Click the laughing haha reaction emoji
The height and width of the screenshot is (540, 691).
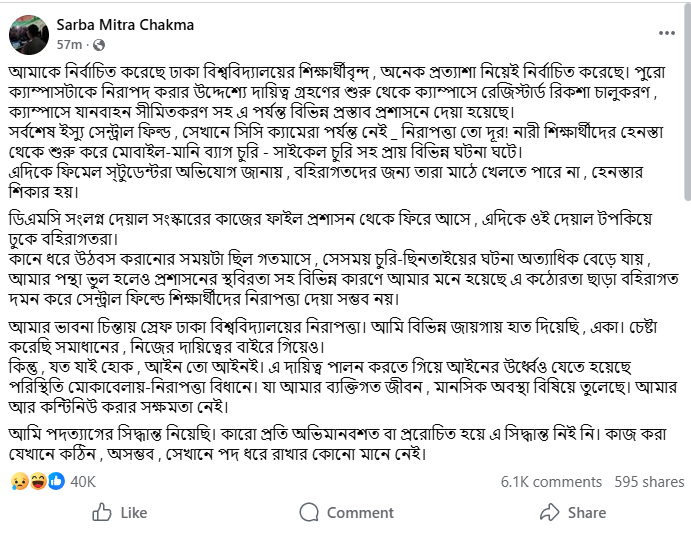[36, 482]
